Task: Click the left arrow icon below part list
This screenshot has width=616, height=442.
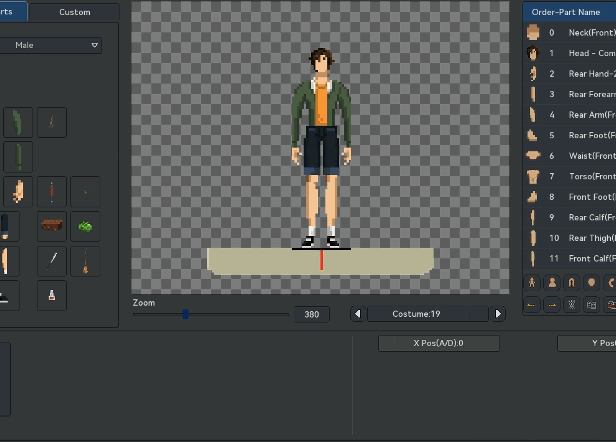Action: [x=532, y=304]
